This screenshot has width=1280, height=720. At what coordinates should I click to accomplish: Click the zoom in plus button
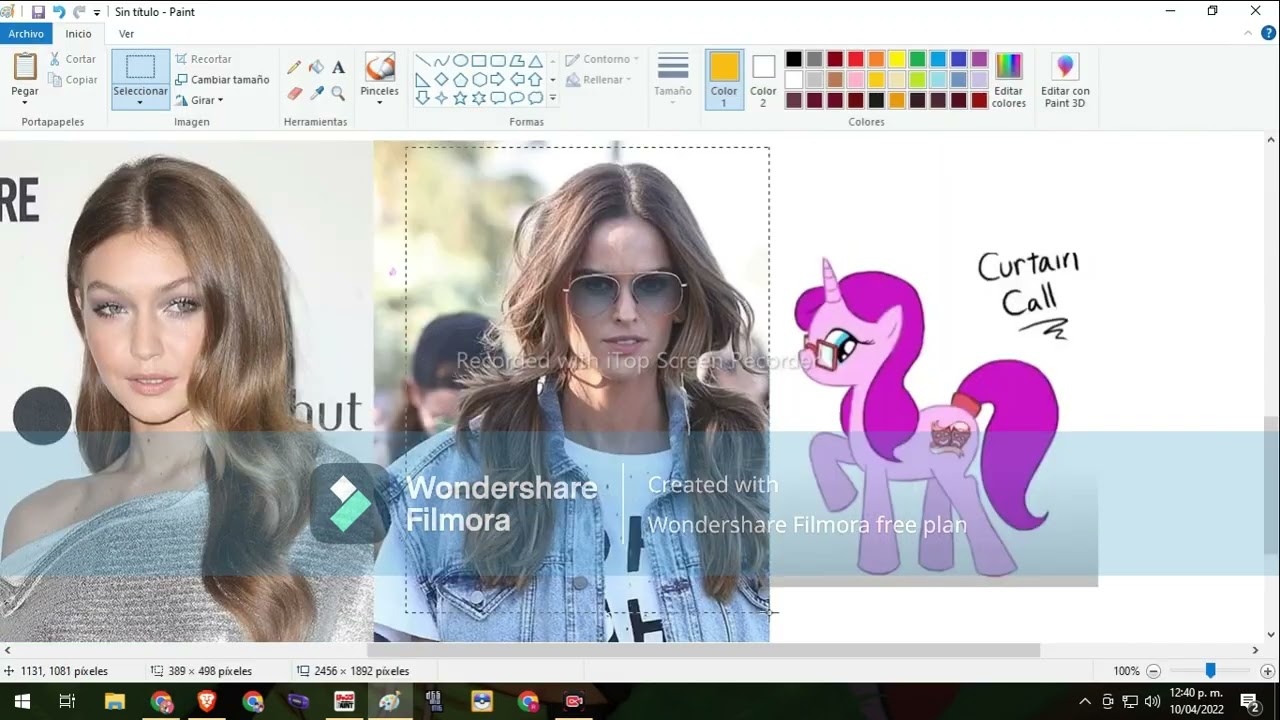pyautogui.click(x=1267, y=671)
